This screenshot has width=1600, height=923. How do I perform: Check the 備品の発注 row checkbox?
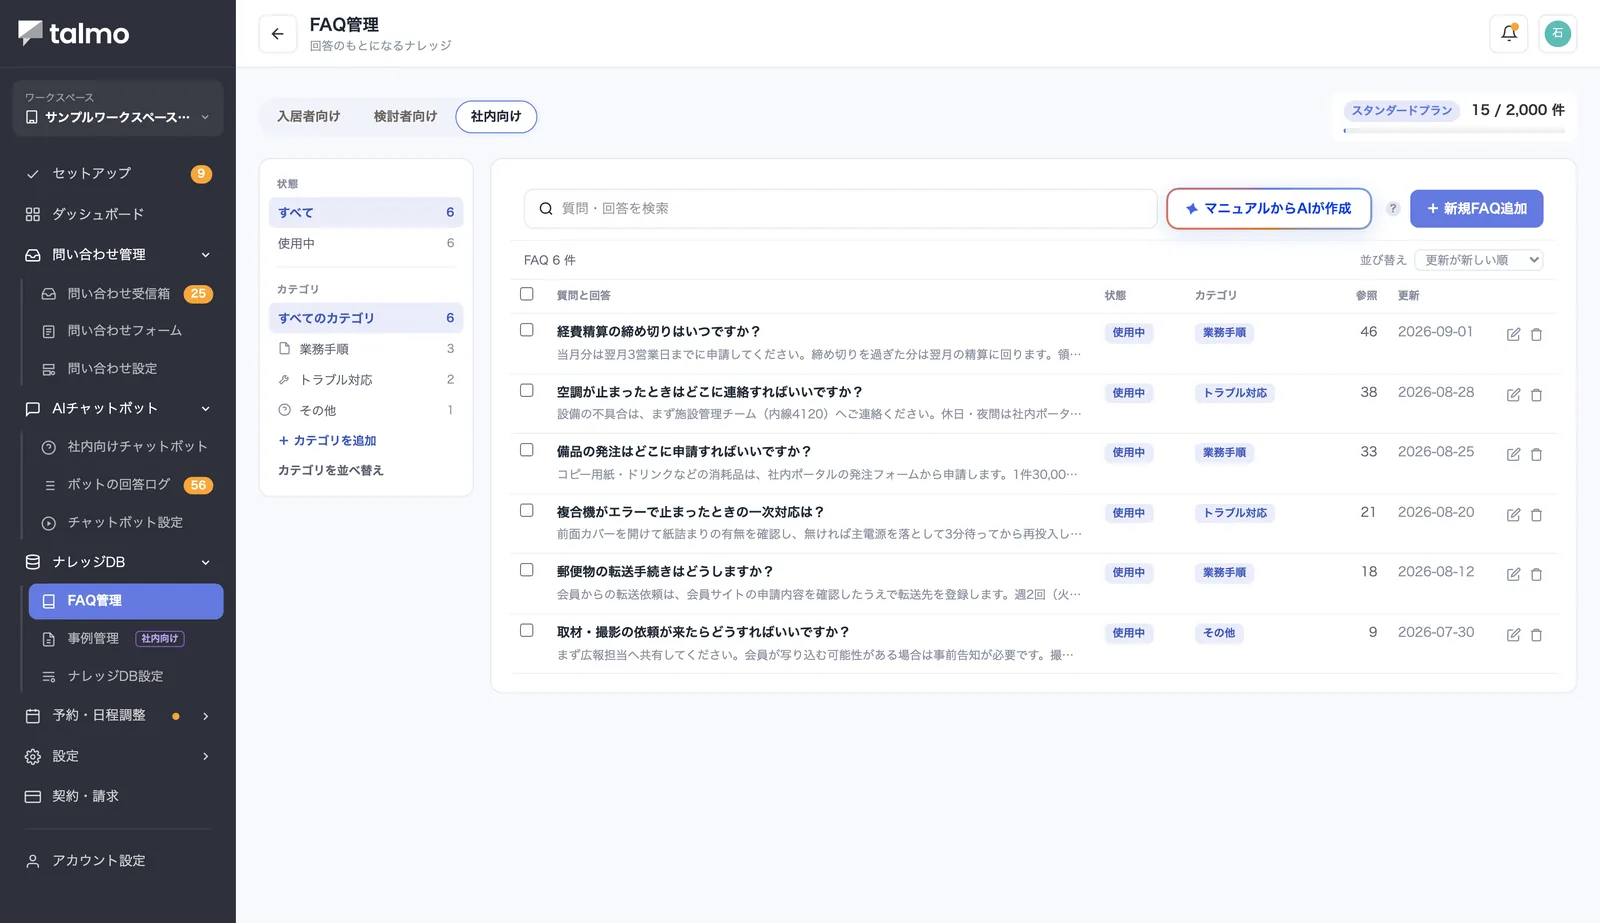527,450
